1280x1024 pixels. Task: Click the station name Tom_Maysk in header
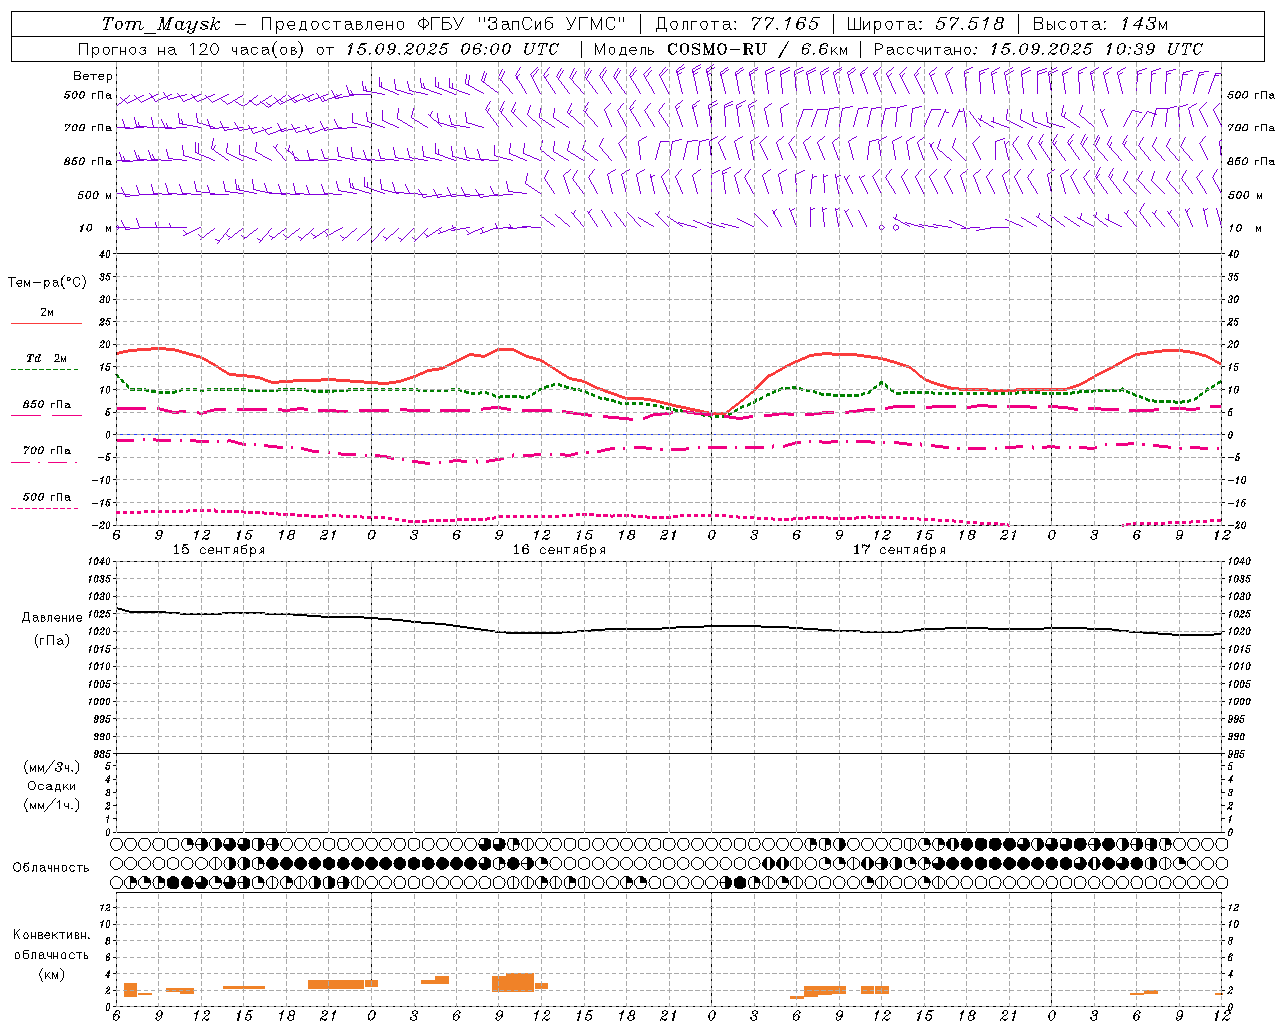tap(161, 24)
